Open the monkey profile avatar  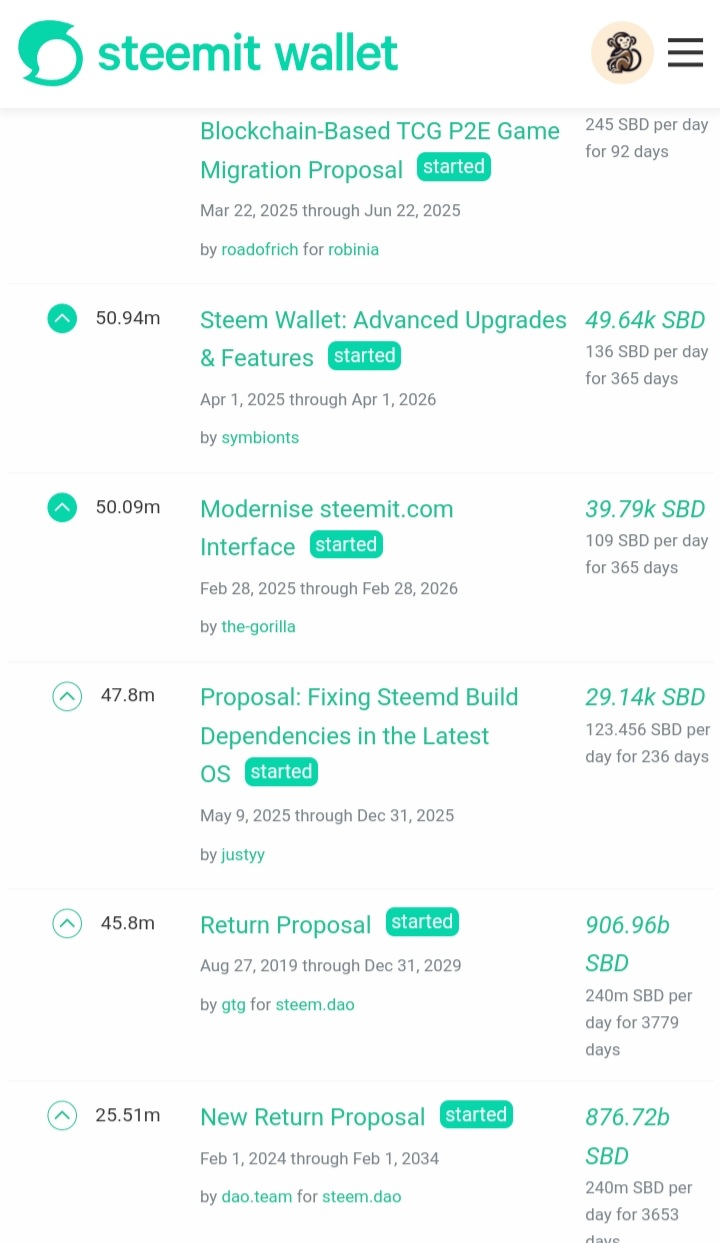[x=622, y=53]
